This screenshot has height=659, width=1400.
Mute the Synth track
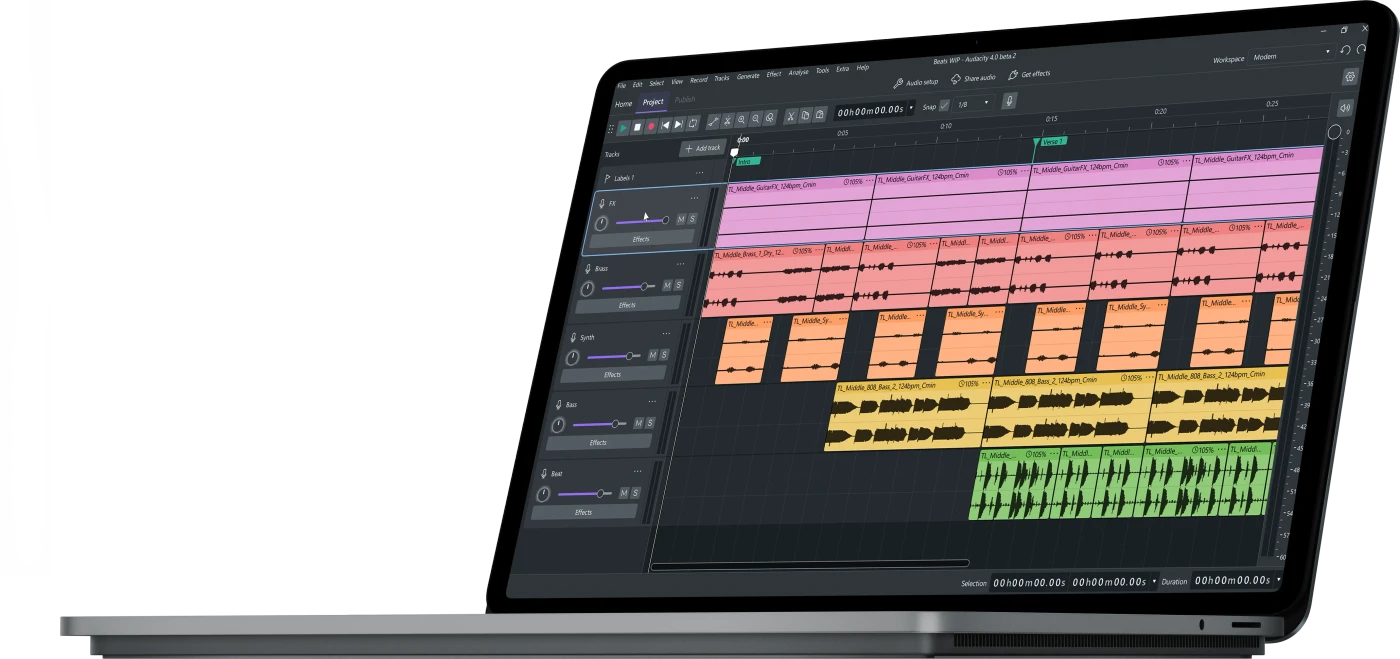click(653, 355)
